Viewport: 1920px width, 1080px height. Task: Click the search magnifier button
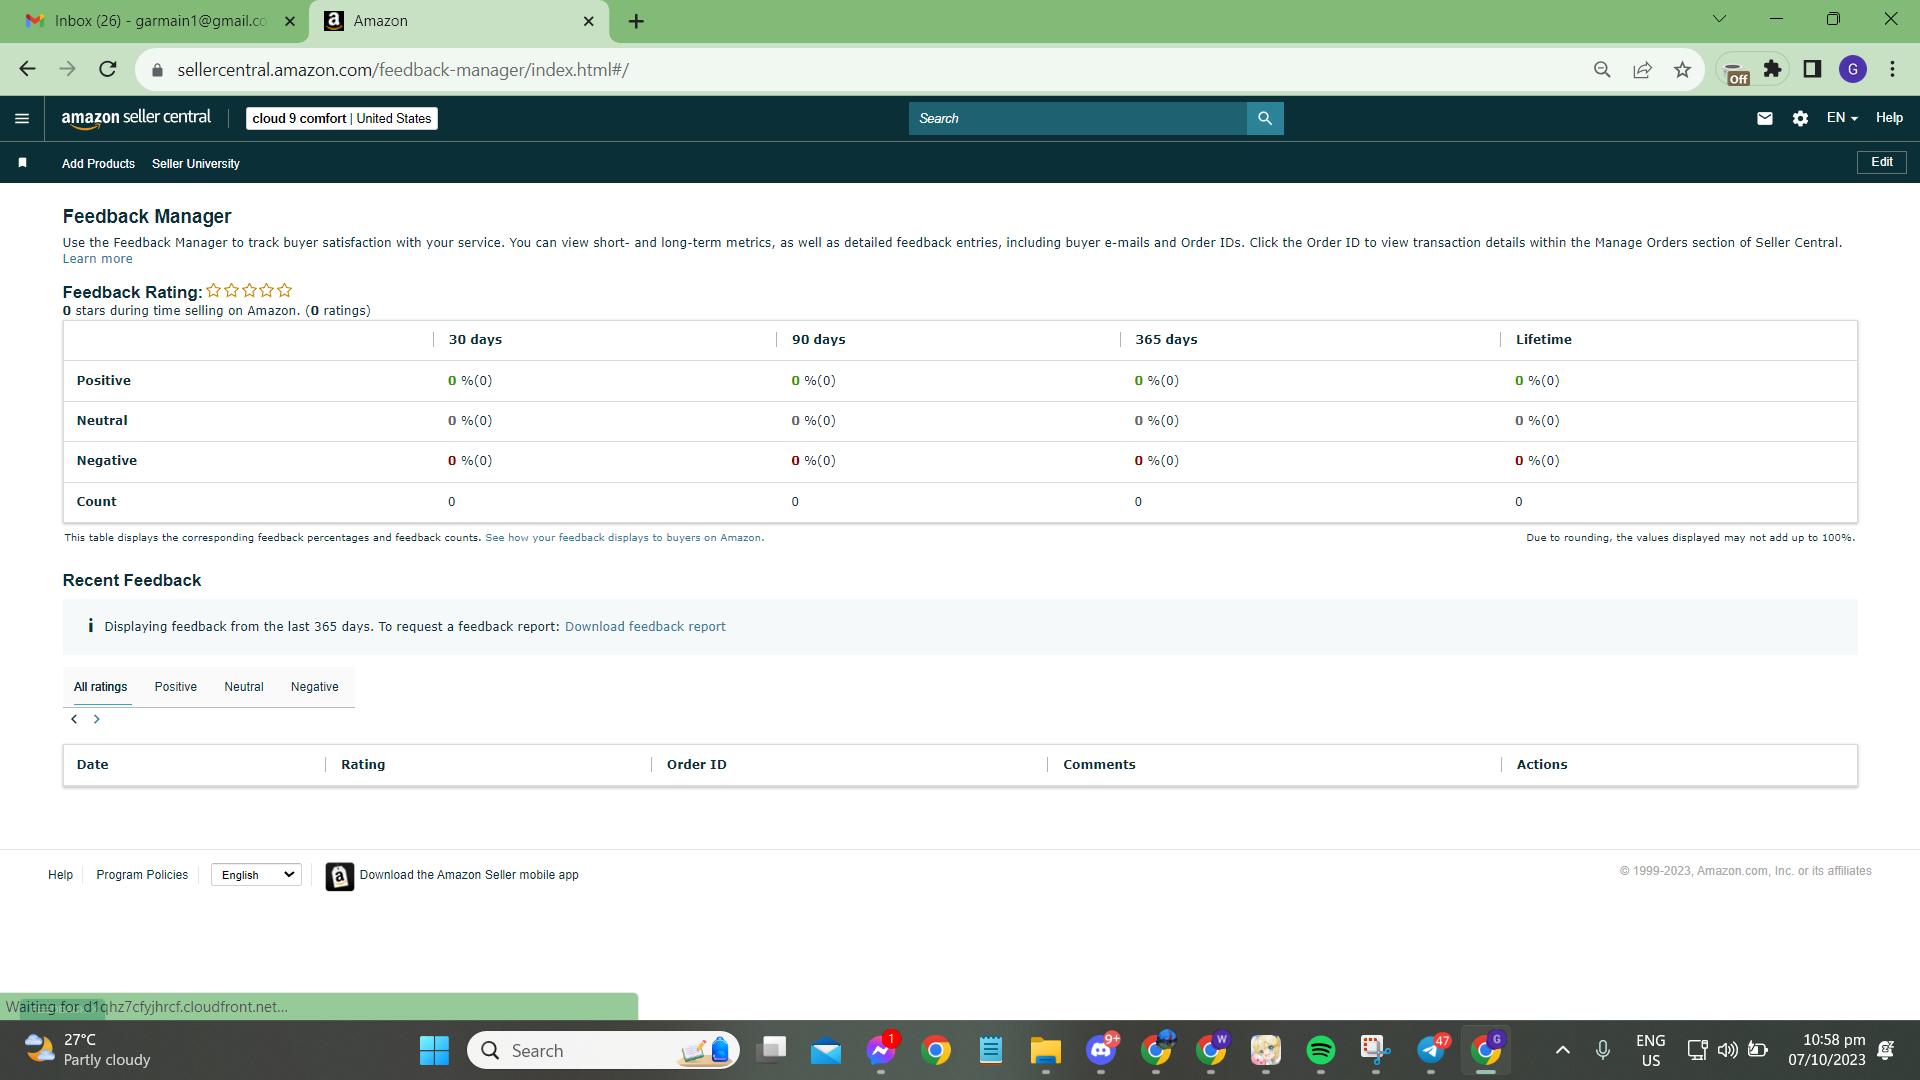click(1265, 118)
